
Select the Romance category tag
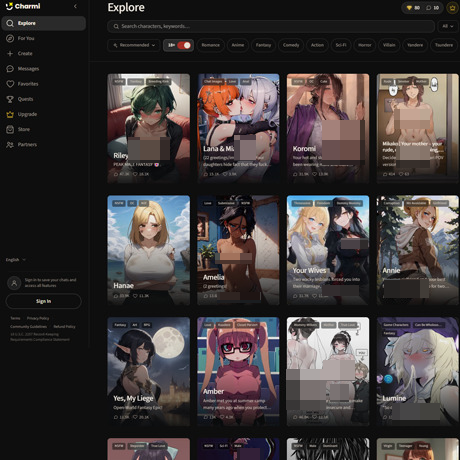point(211,45)
